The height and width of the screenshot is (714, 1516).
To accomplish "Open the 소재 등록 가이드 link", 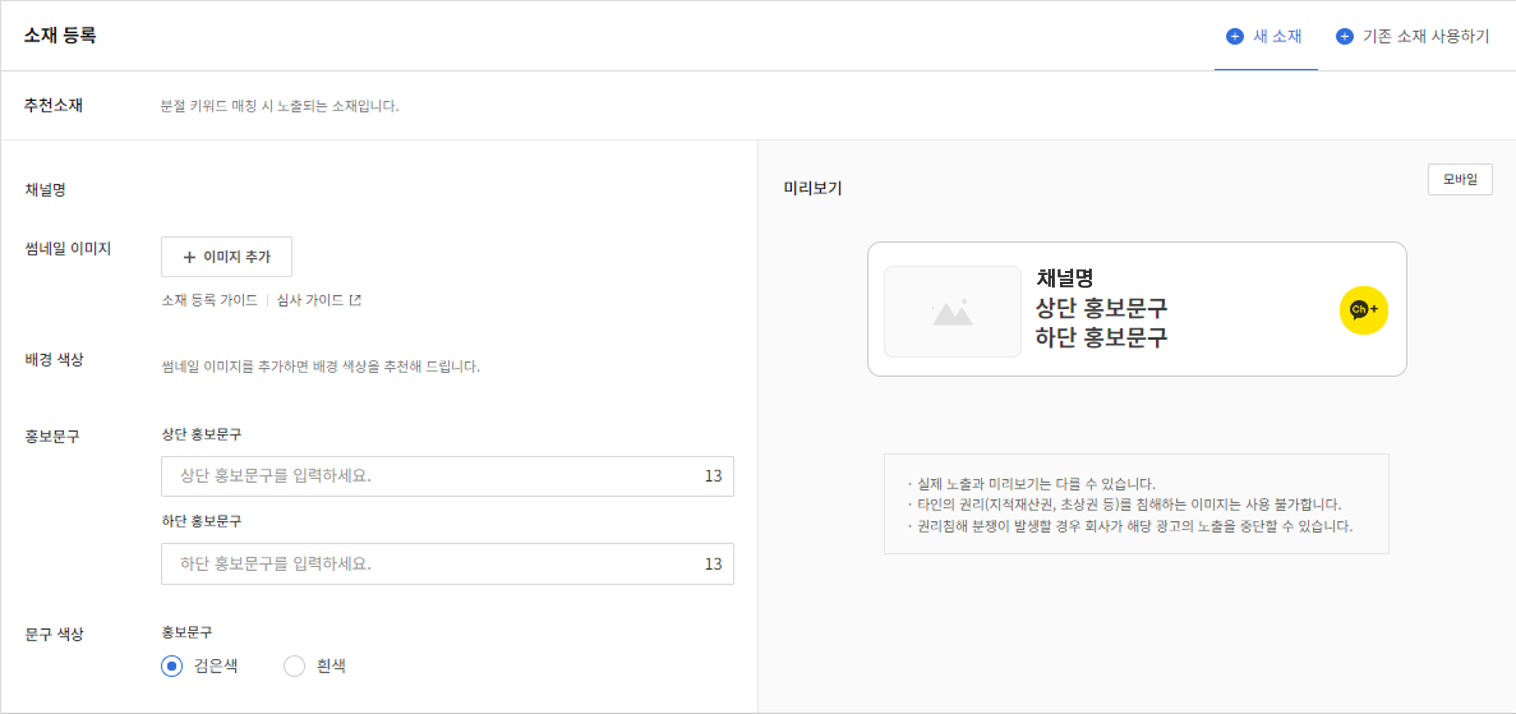I will [x=209, y=300].
